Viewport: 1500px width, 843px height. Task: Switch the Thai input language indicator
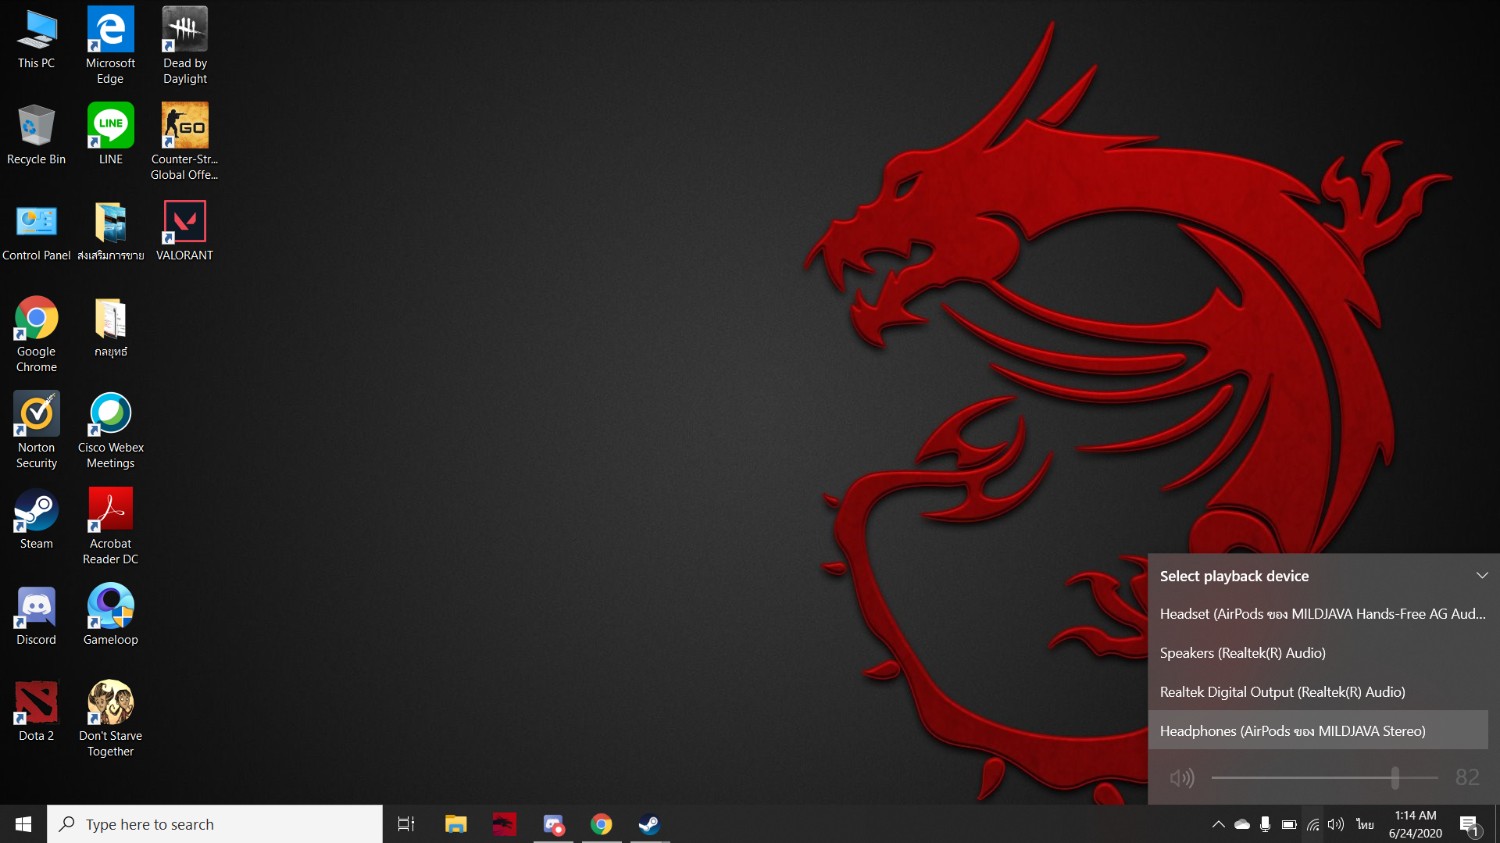click(x=1365, y=825)
